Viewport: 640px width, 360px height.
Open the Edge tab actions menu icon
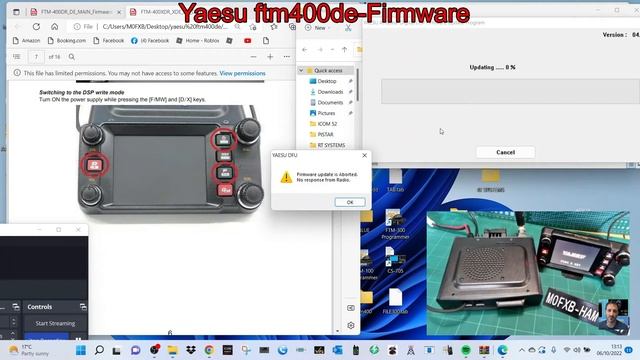pos(16,12)
